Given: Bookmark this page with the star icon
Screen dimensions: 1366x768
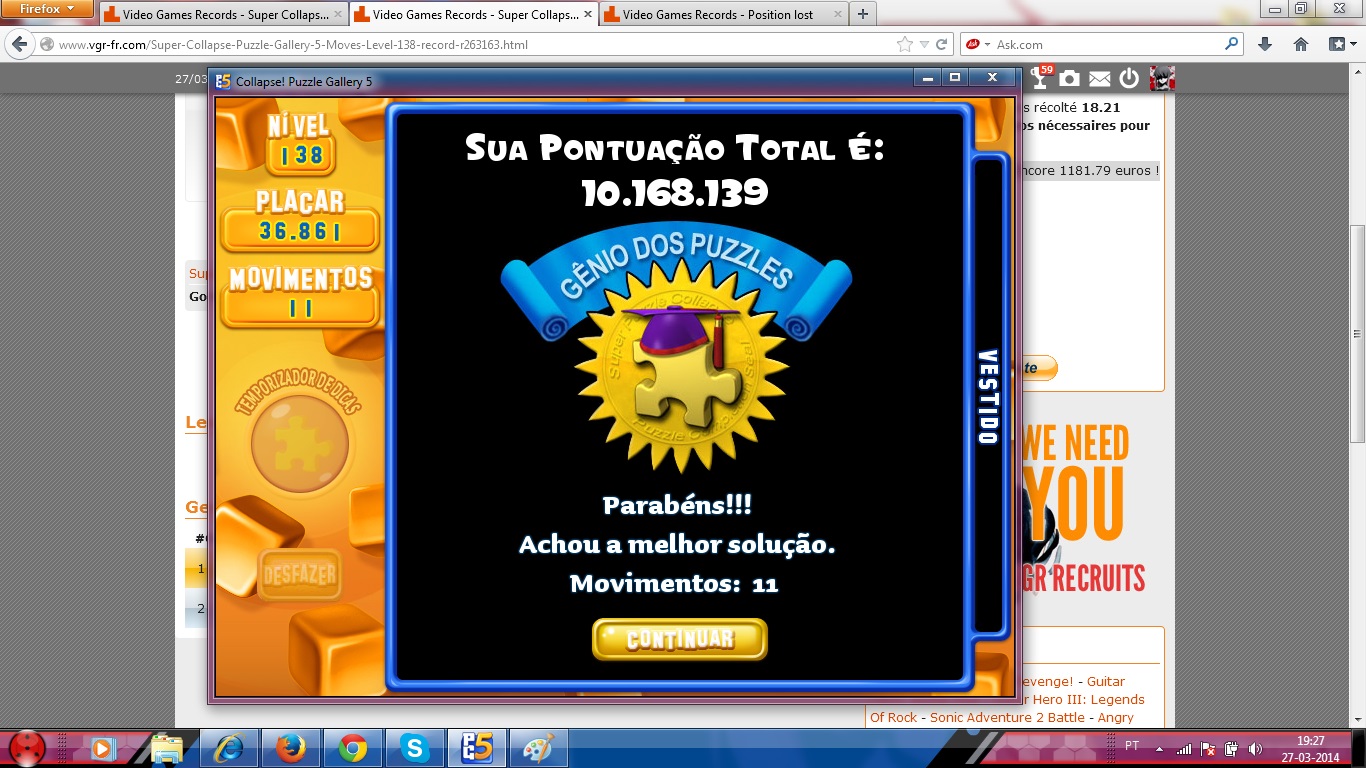Looking at the screenshot, I should (905, 44).
